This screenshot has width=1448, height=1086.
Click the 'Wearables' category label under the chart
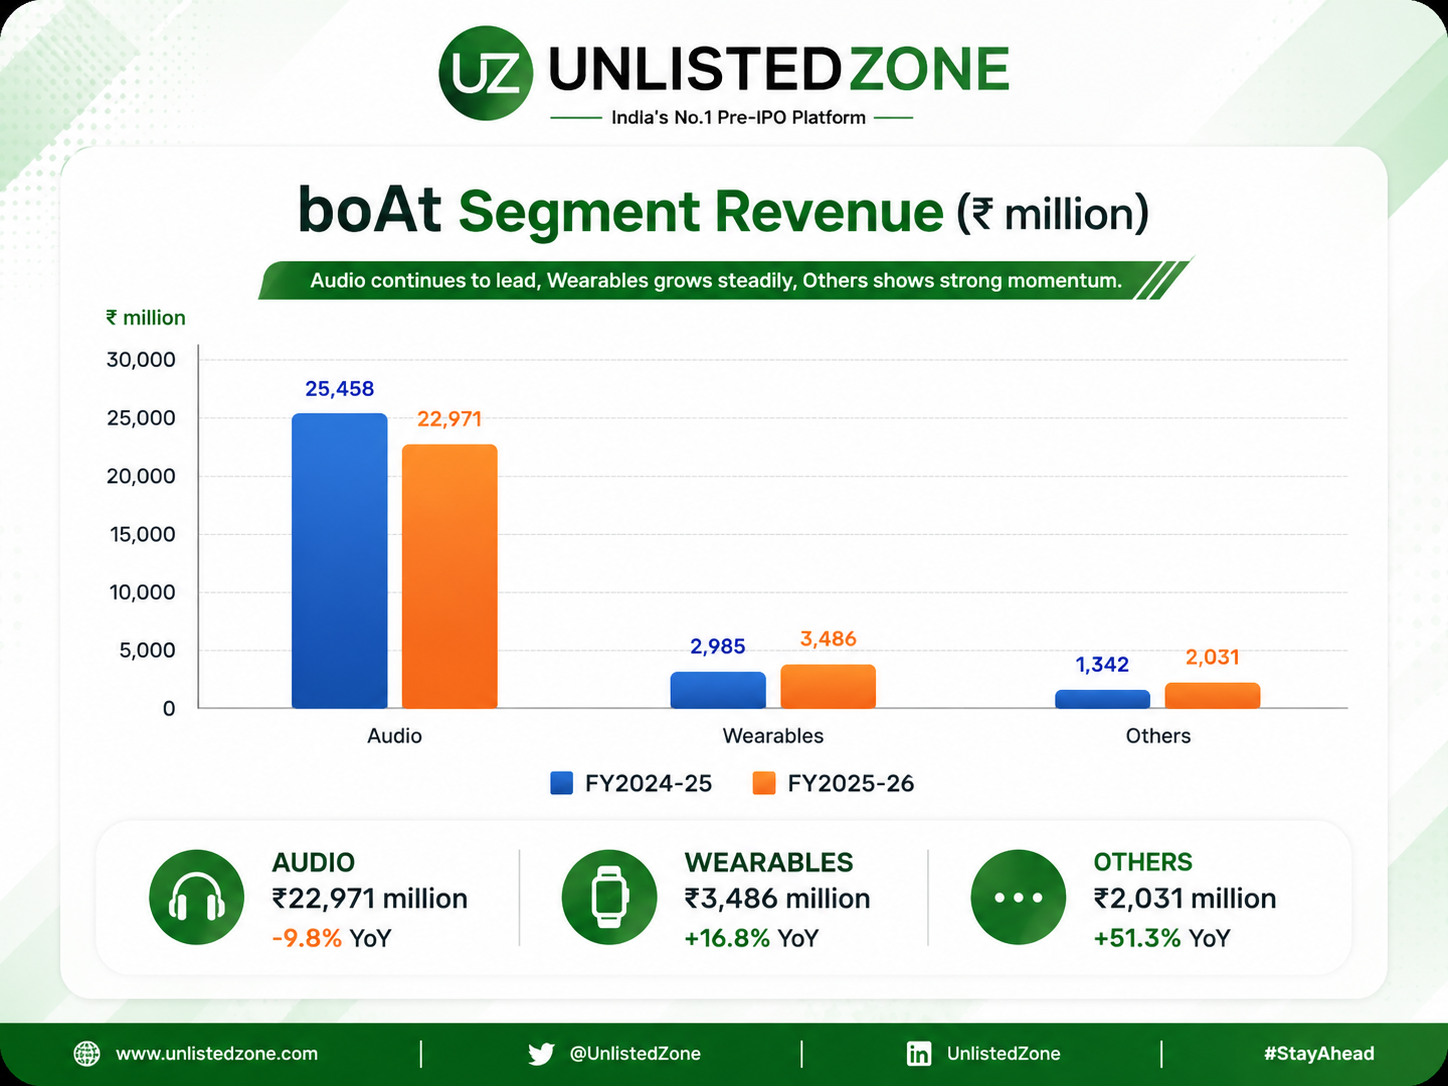tap(773, 736)
